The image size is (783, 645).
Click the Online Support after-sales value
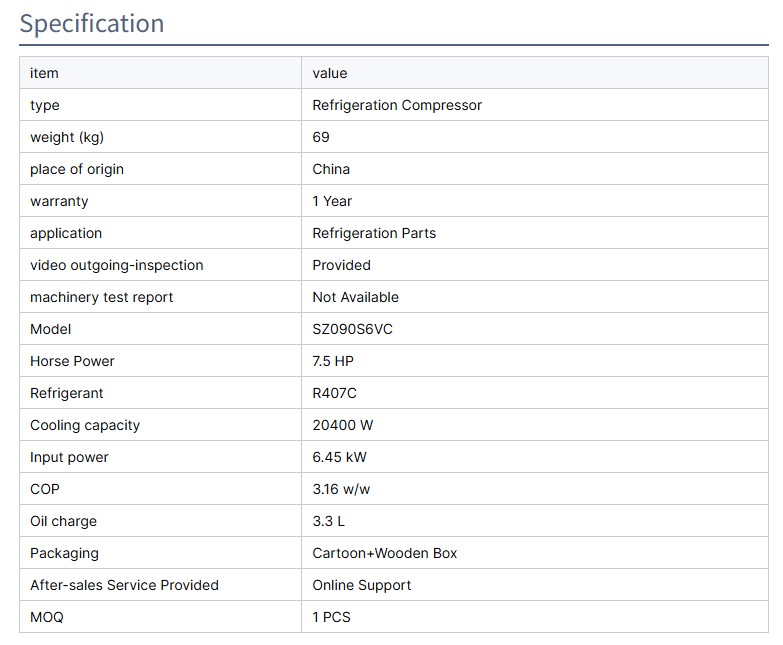pos(361,585)
